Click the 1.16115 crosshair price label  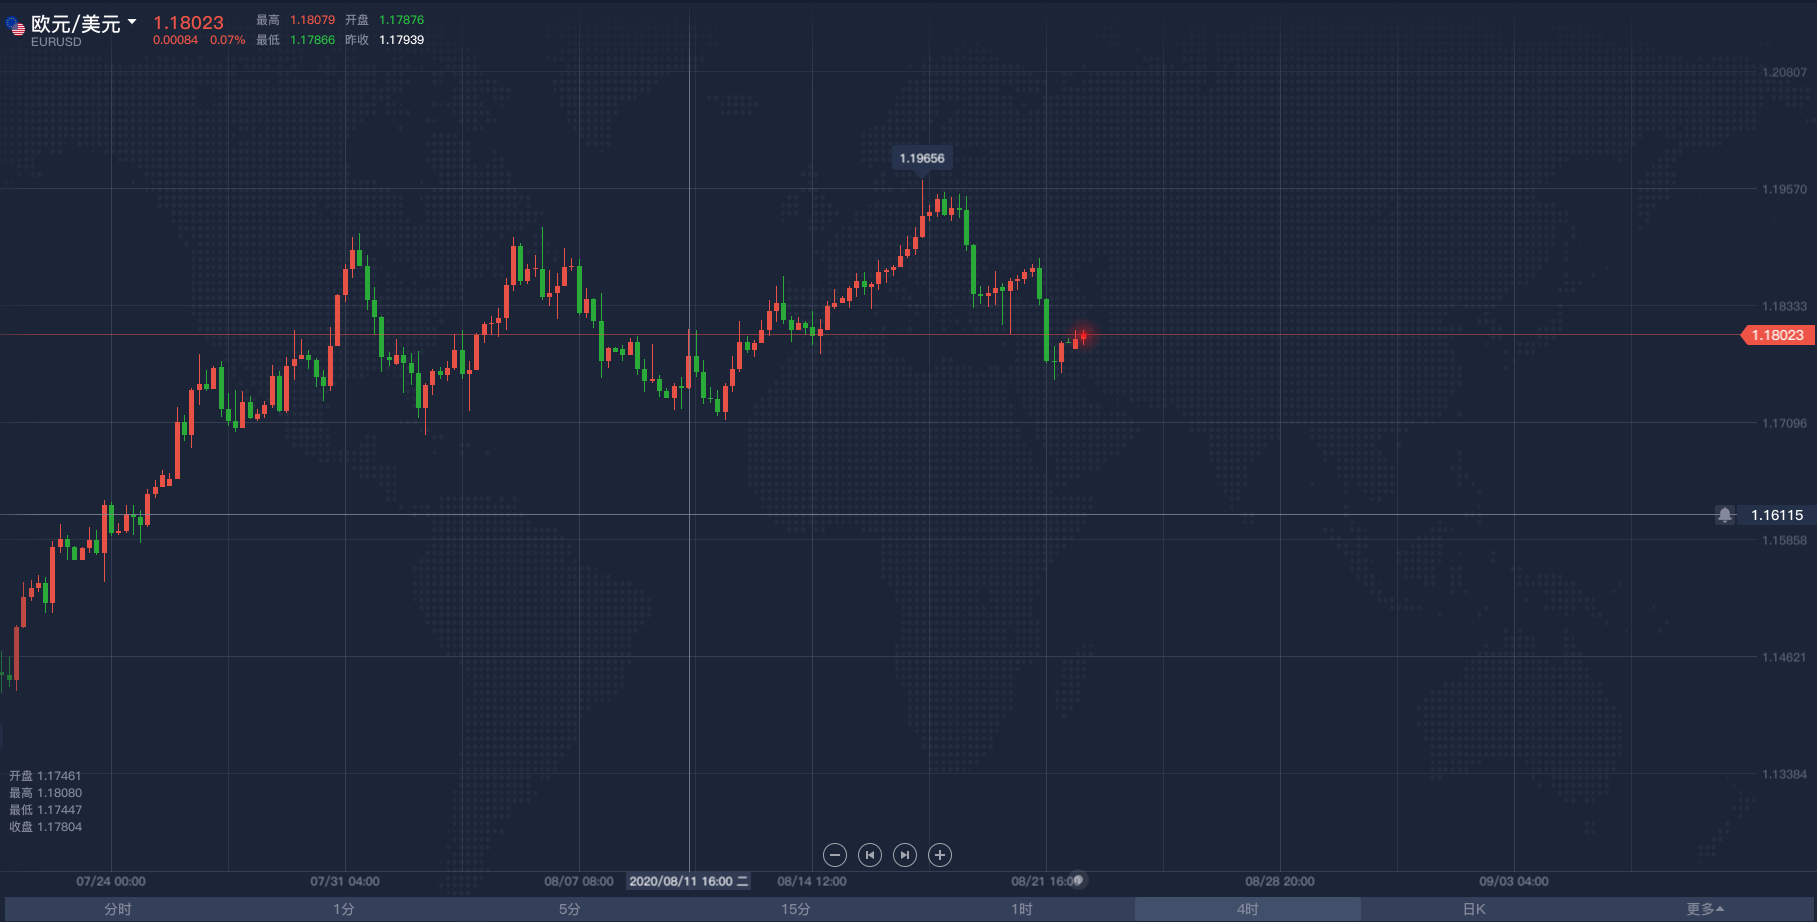[1777, 515]
